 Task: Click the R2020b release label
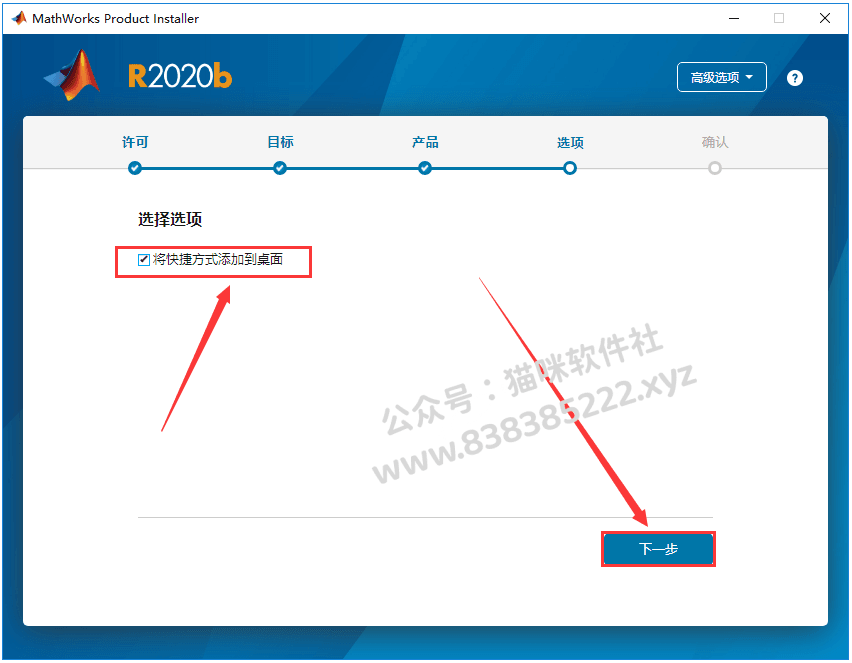(x=180, y=76)
